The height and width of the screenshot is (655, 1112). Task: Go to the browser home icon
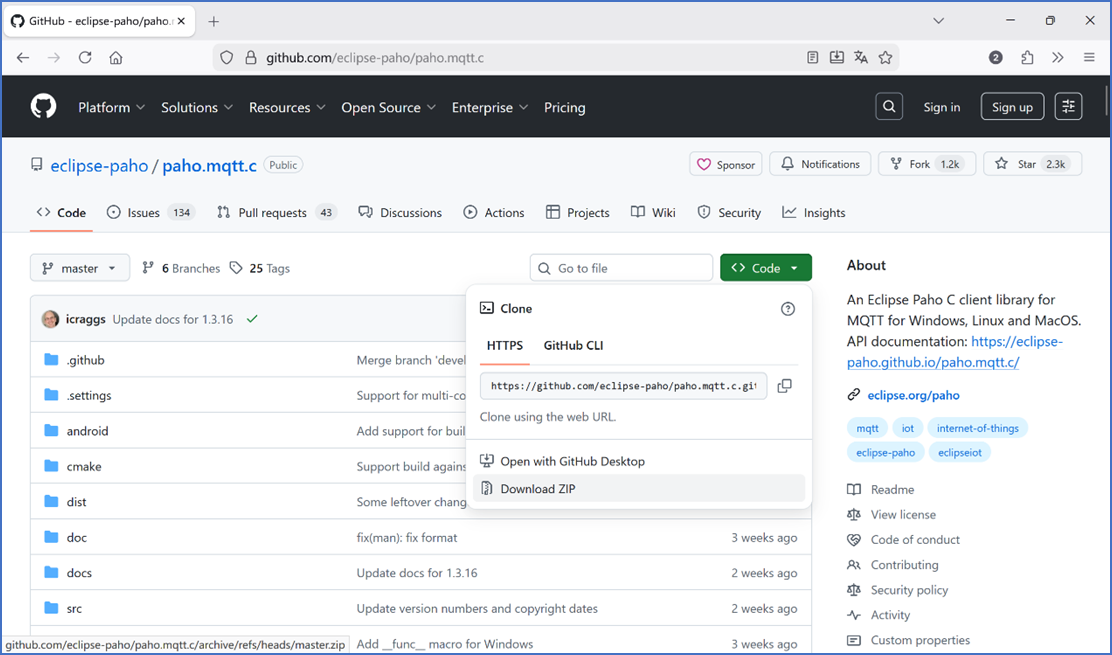pyautogui.click(x=116, y=57)
